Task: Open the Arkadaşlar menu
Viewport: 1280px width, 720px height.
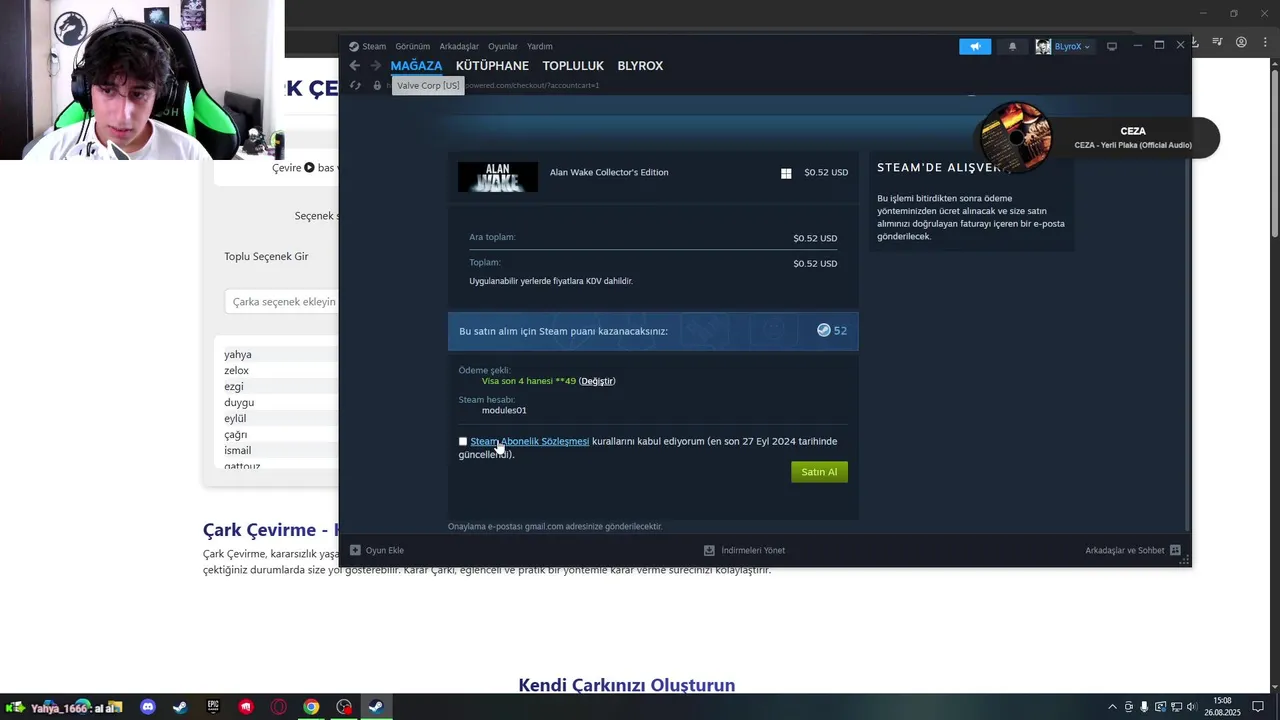Action: pyautogui.click(x=459, y=46)
